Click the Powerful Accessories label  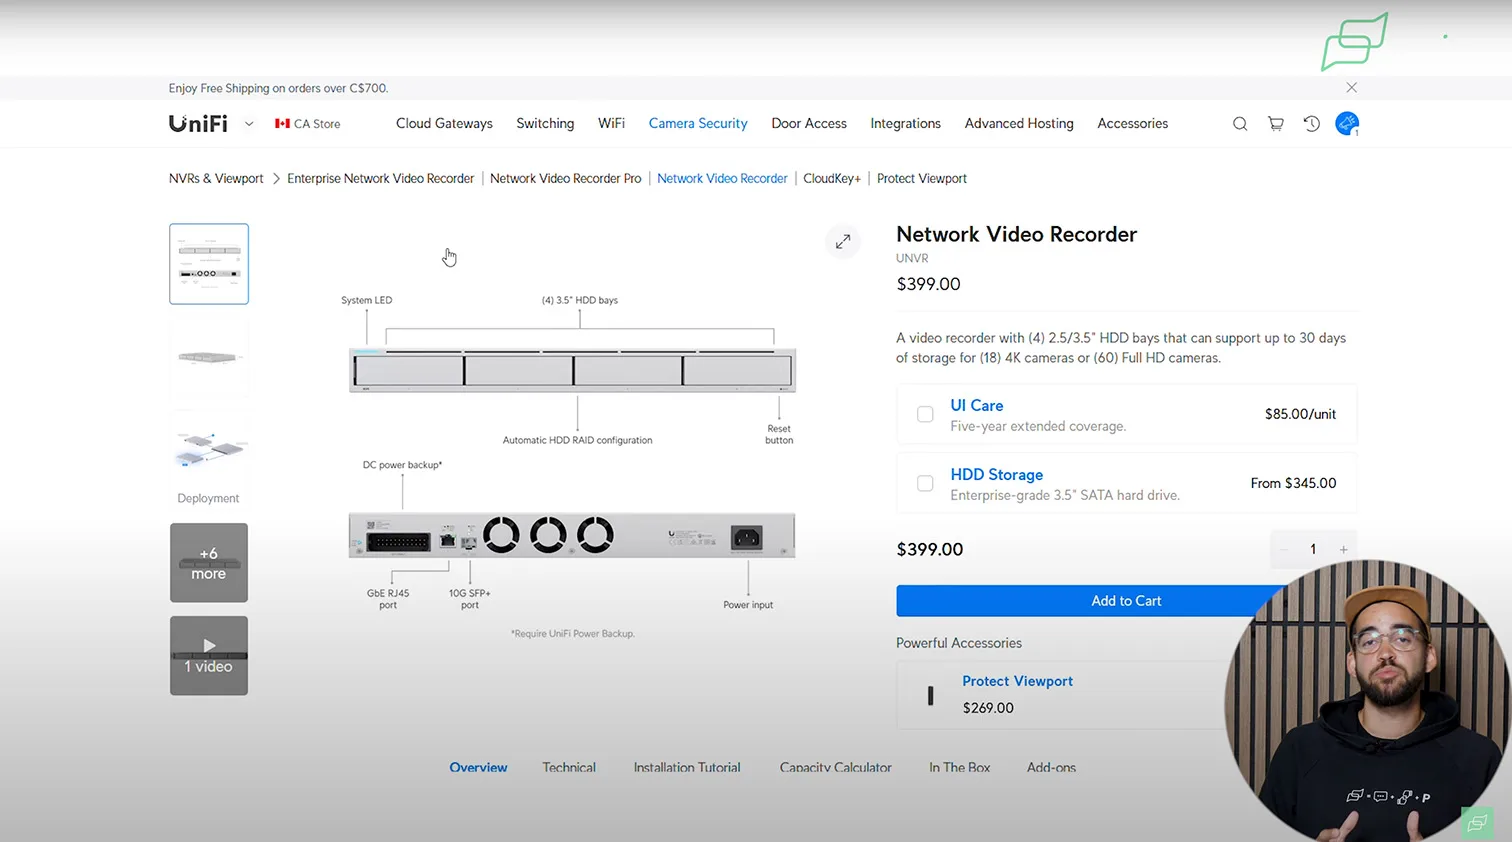[x=959, y=643]
